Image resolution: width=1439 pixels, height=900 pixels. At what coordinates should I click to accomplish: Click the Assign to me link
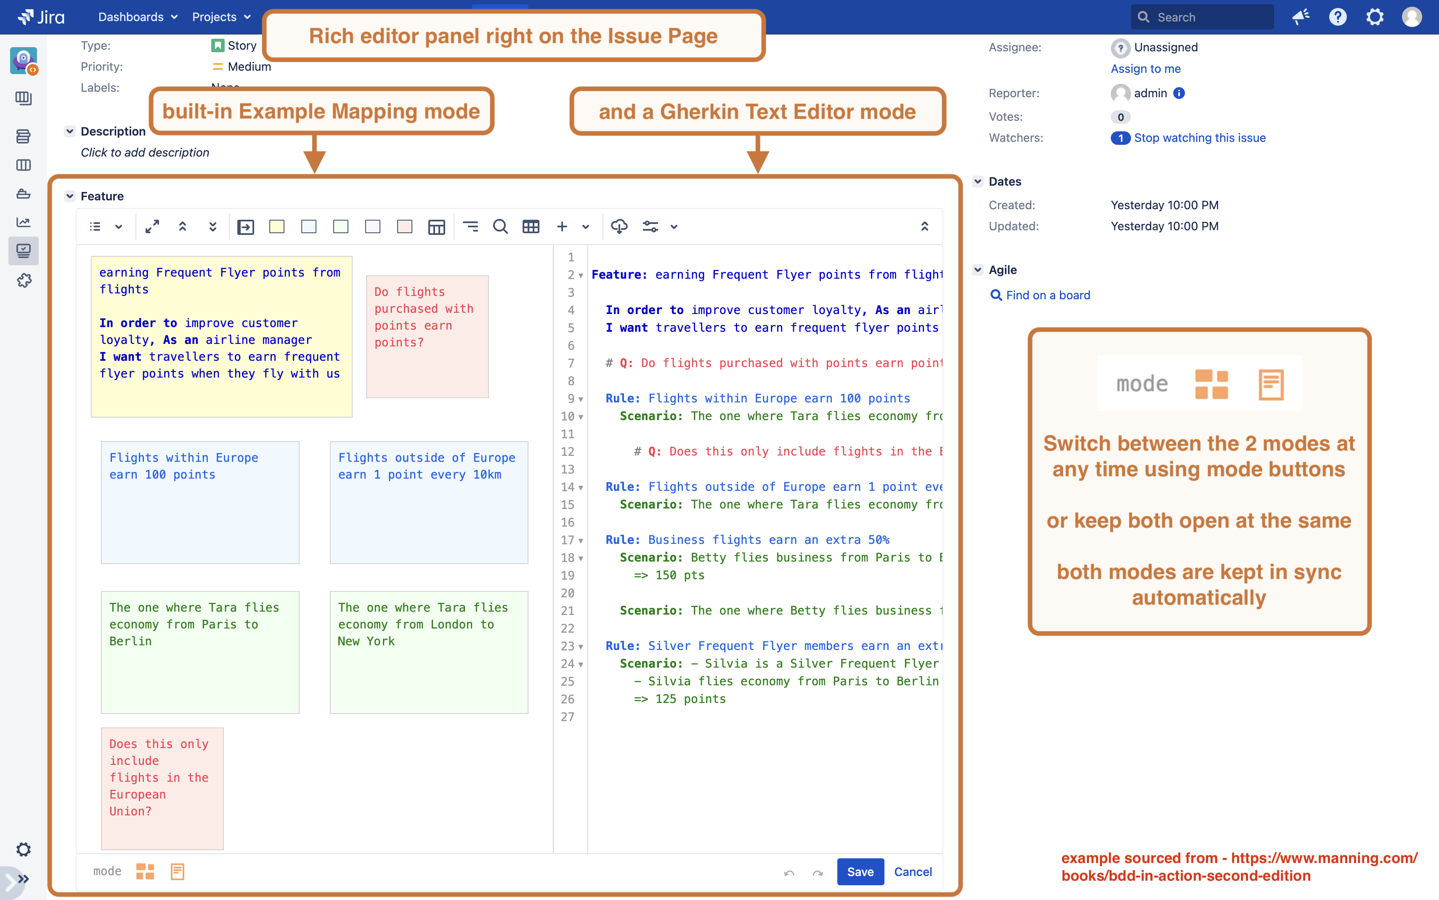(x=1145, y=69)
